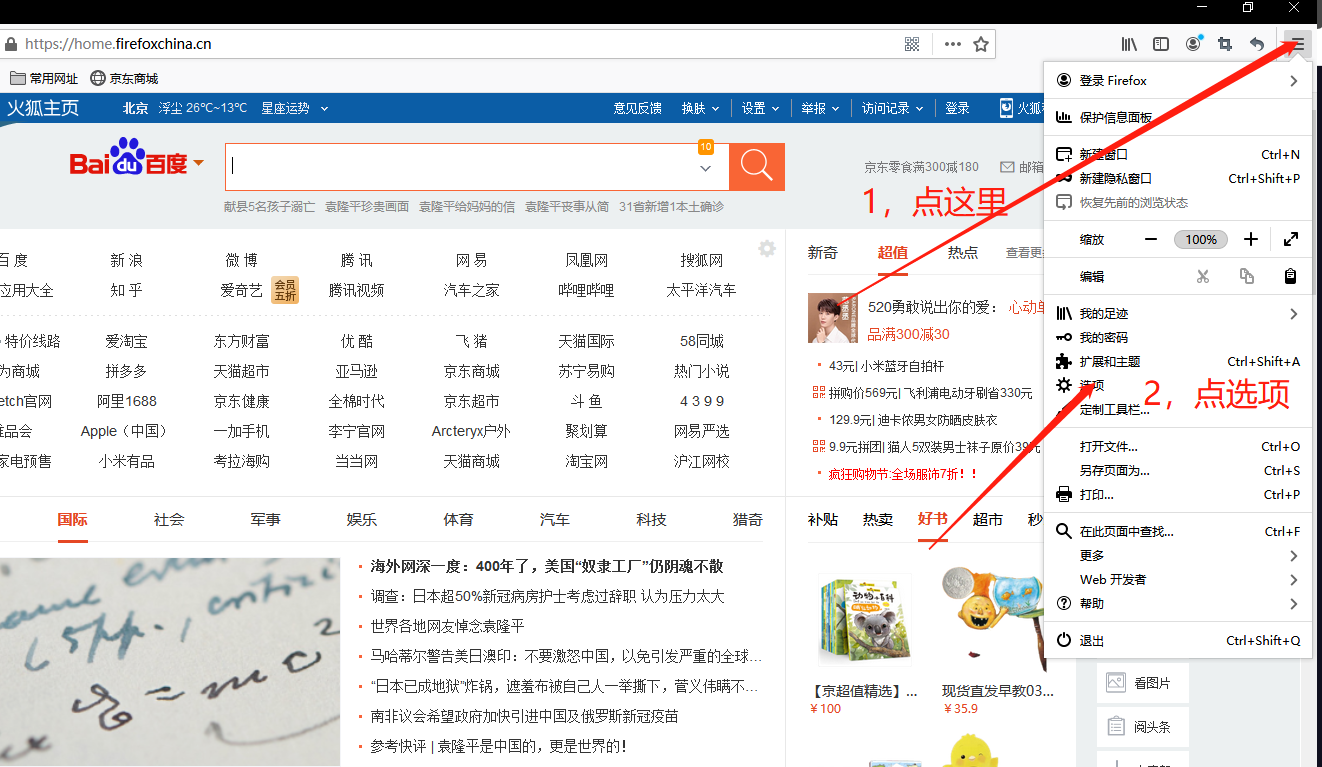Choose 新建隐私窗口 from the menu

point(1177,178)
